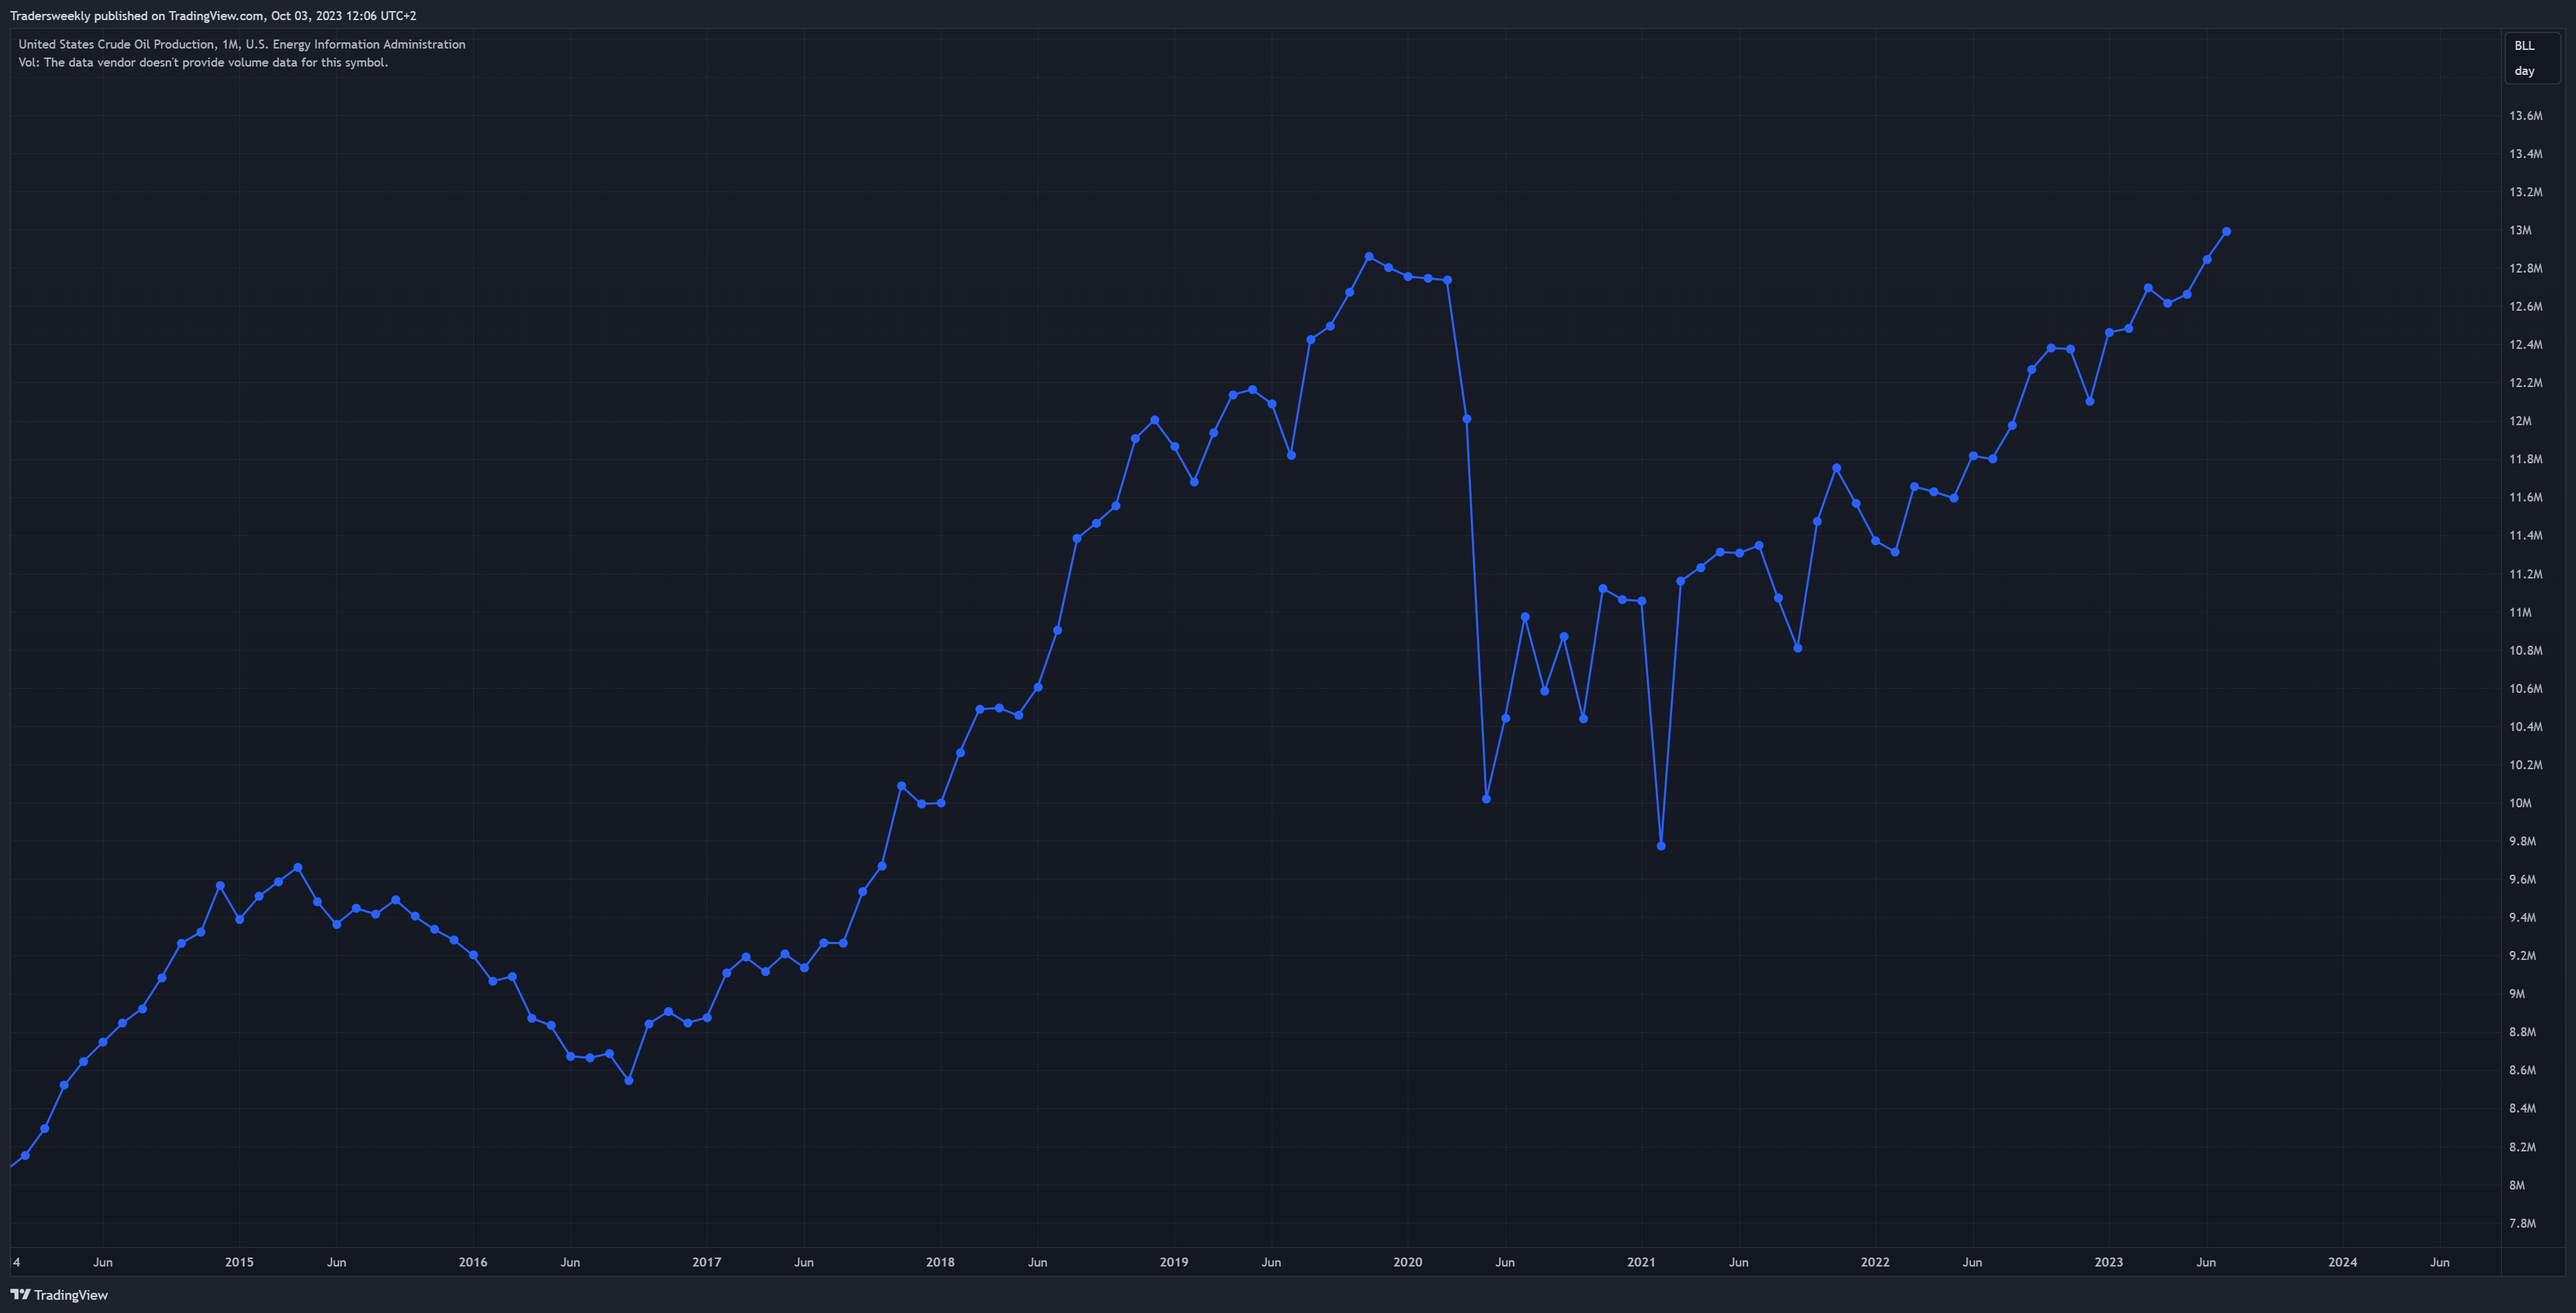Click the 12.6M price axis label
This screenshot has height=1313, width=2576.
point(2525,307)
